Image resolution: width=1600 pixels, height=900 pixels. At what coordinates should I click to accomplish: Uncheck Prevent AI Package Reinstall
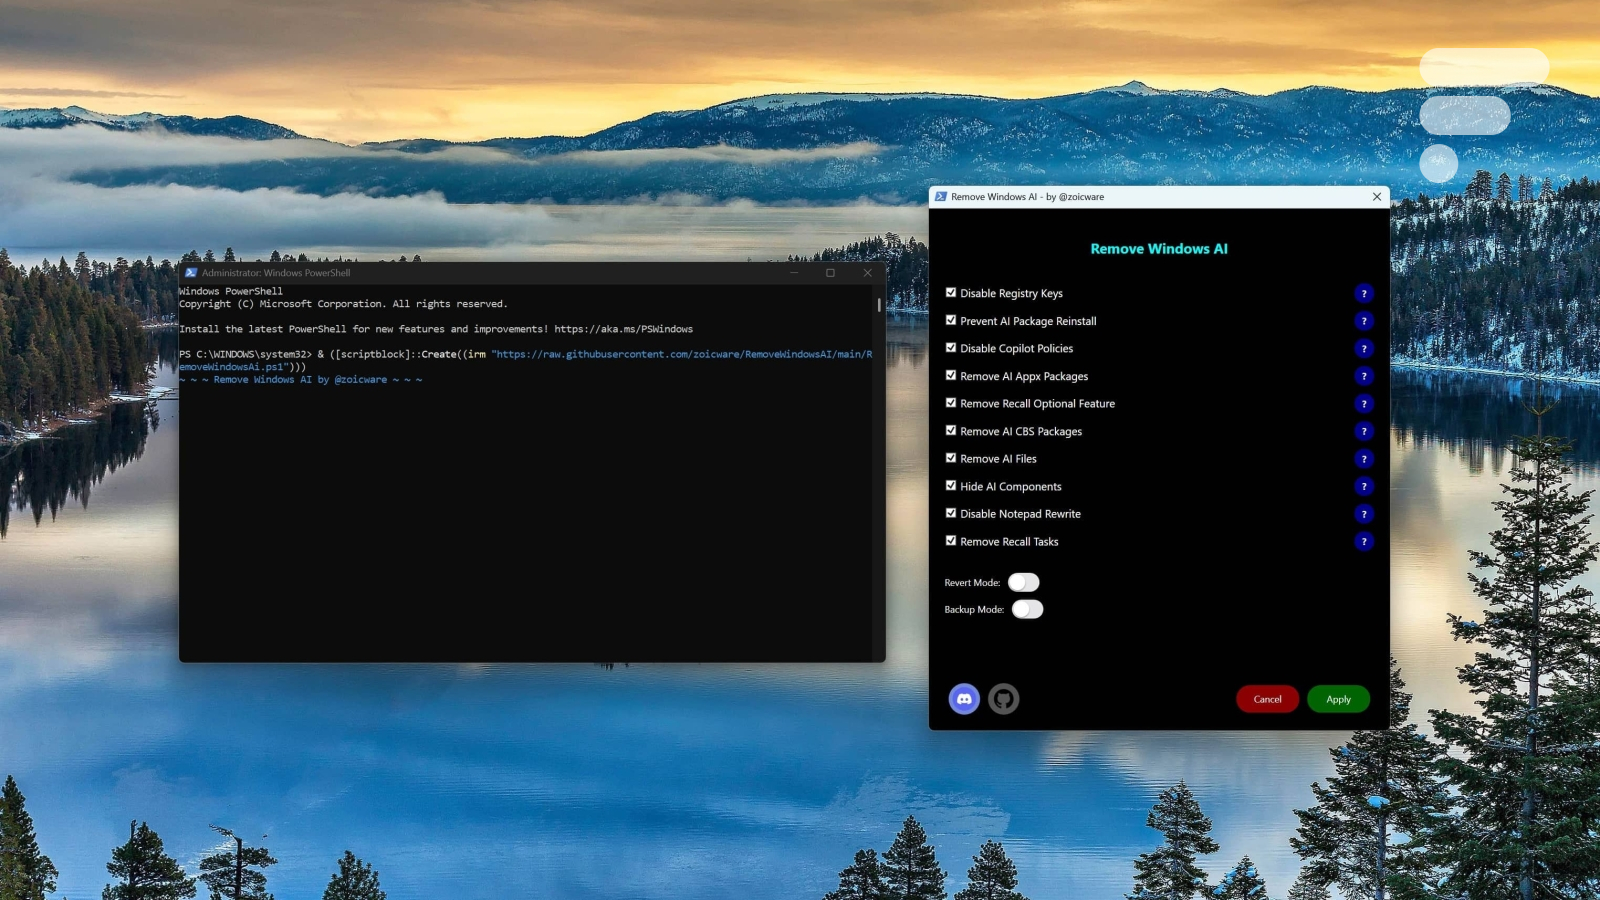(x=951, y=320)
